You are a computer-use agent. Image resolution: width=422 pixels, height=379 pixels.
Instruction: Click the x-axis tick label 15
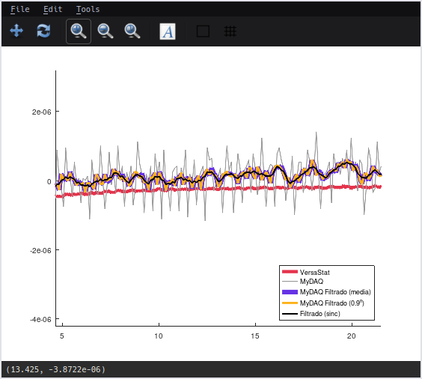255,336
